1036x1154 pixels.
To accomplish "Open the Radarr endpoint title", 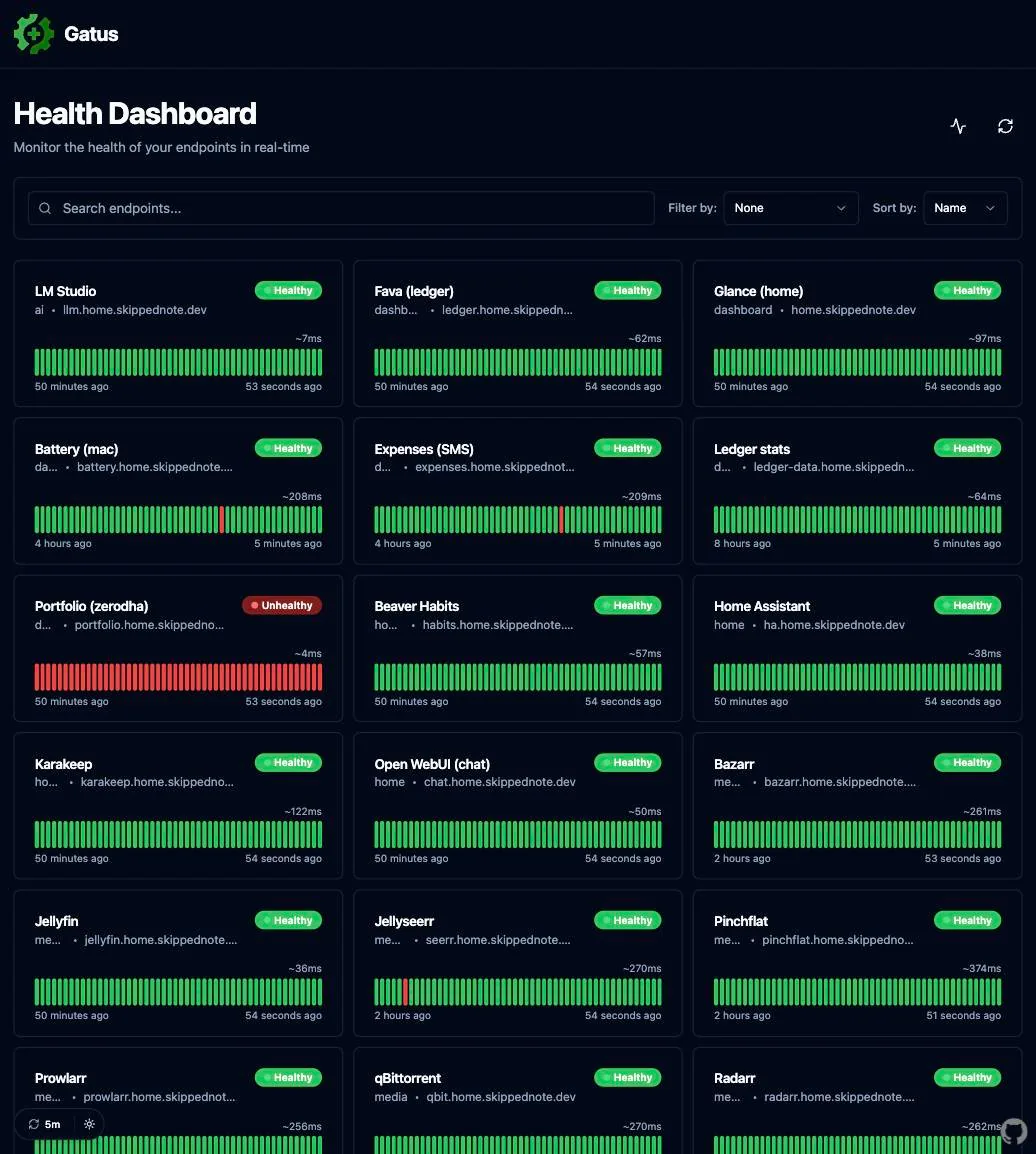I will tap(734, 1077).
